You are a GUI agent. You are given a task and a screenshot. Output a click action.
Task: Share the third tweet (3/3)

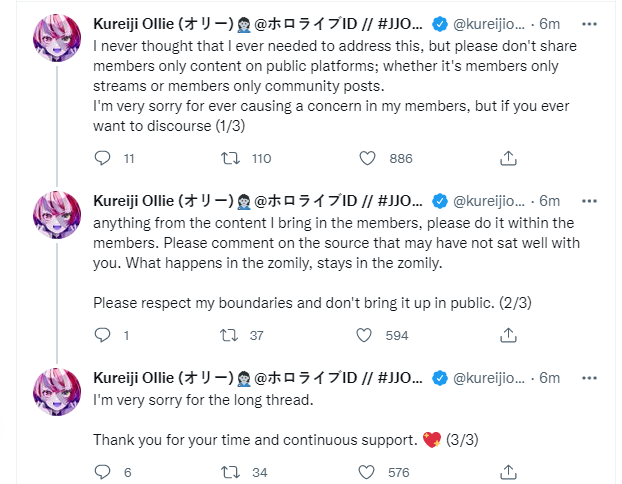(x=507, y=472)
